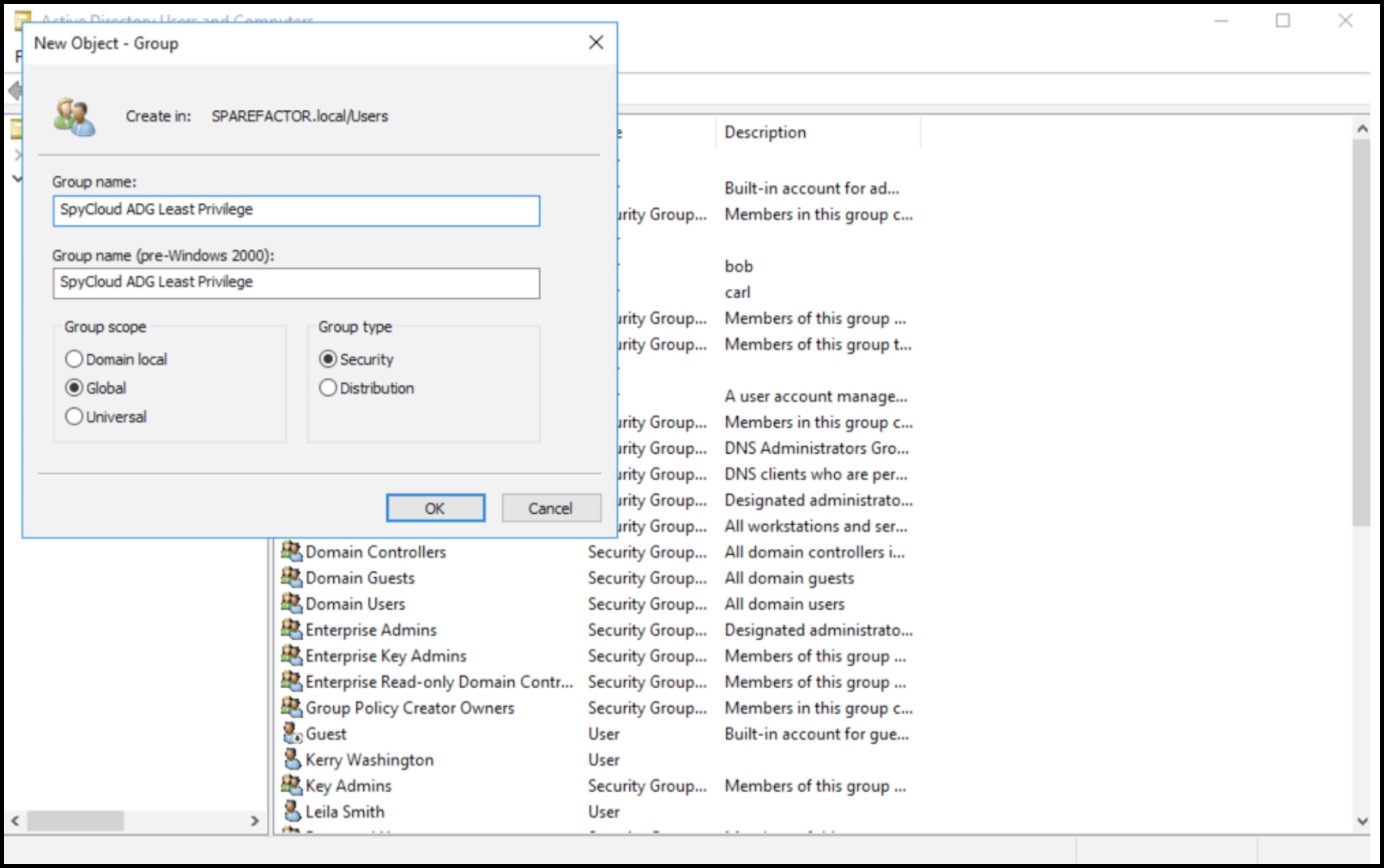Viewport: 1384px width, 868px height.
Task: Click the tree pane horizontal scrollbar thumb
Action: click(76, 820)
